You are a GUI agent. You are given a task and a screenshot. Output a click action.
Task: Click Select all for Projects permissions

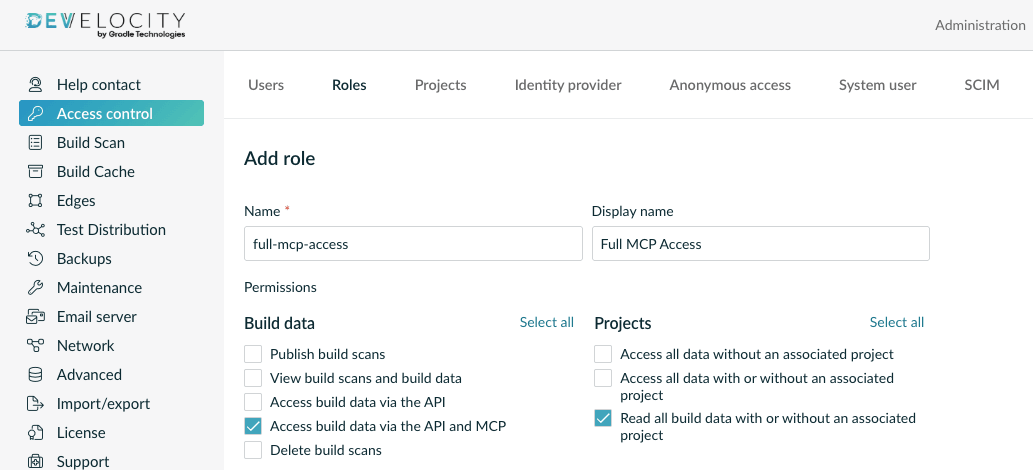897,322
